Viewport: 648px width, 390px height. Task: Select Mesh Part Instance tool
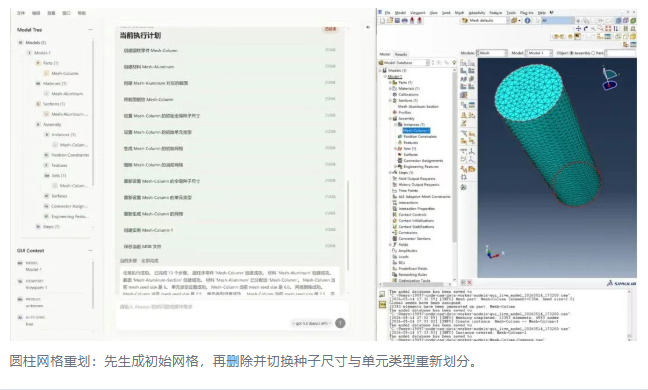click(x=463, y=71)
